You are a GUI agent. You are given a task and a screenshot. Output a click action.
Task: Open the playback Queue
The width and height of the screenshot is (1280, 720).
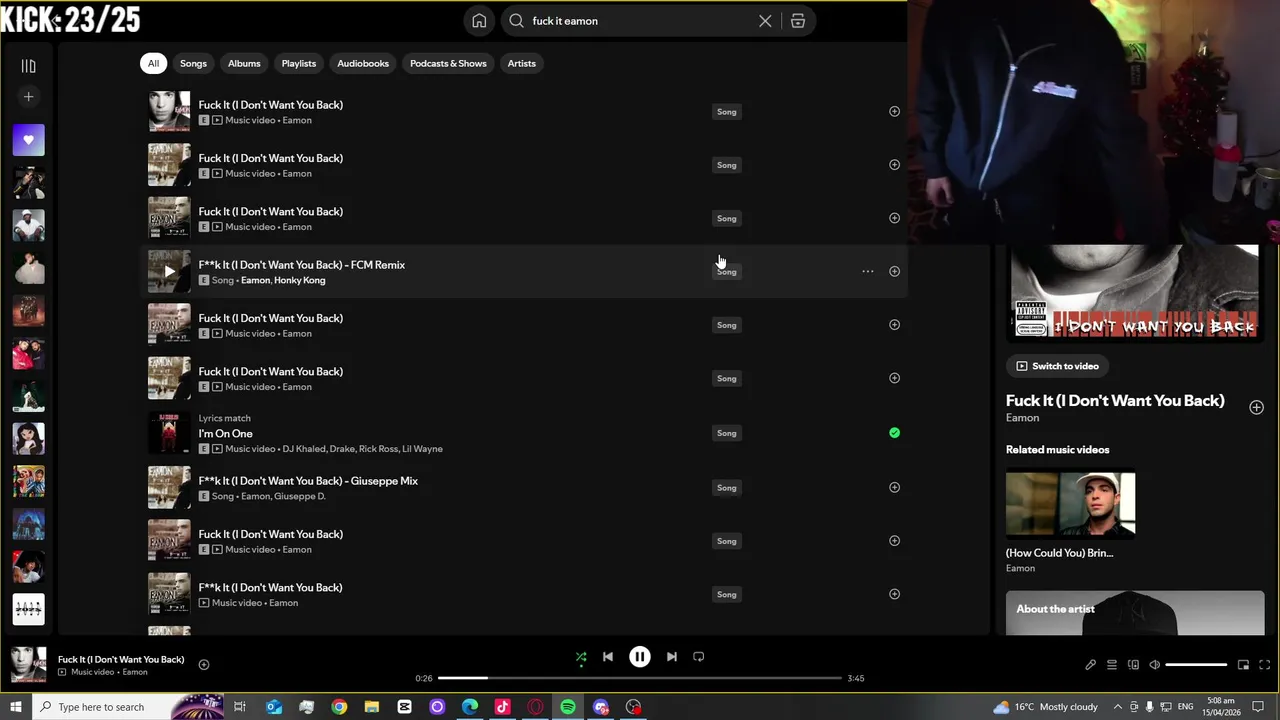pos(1112,665)
